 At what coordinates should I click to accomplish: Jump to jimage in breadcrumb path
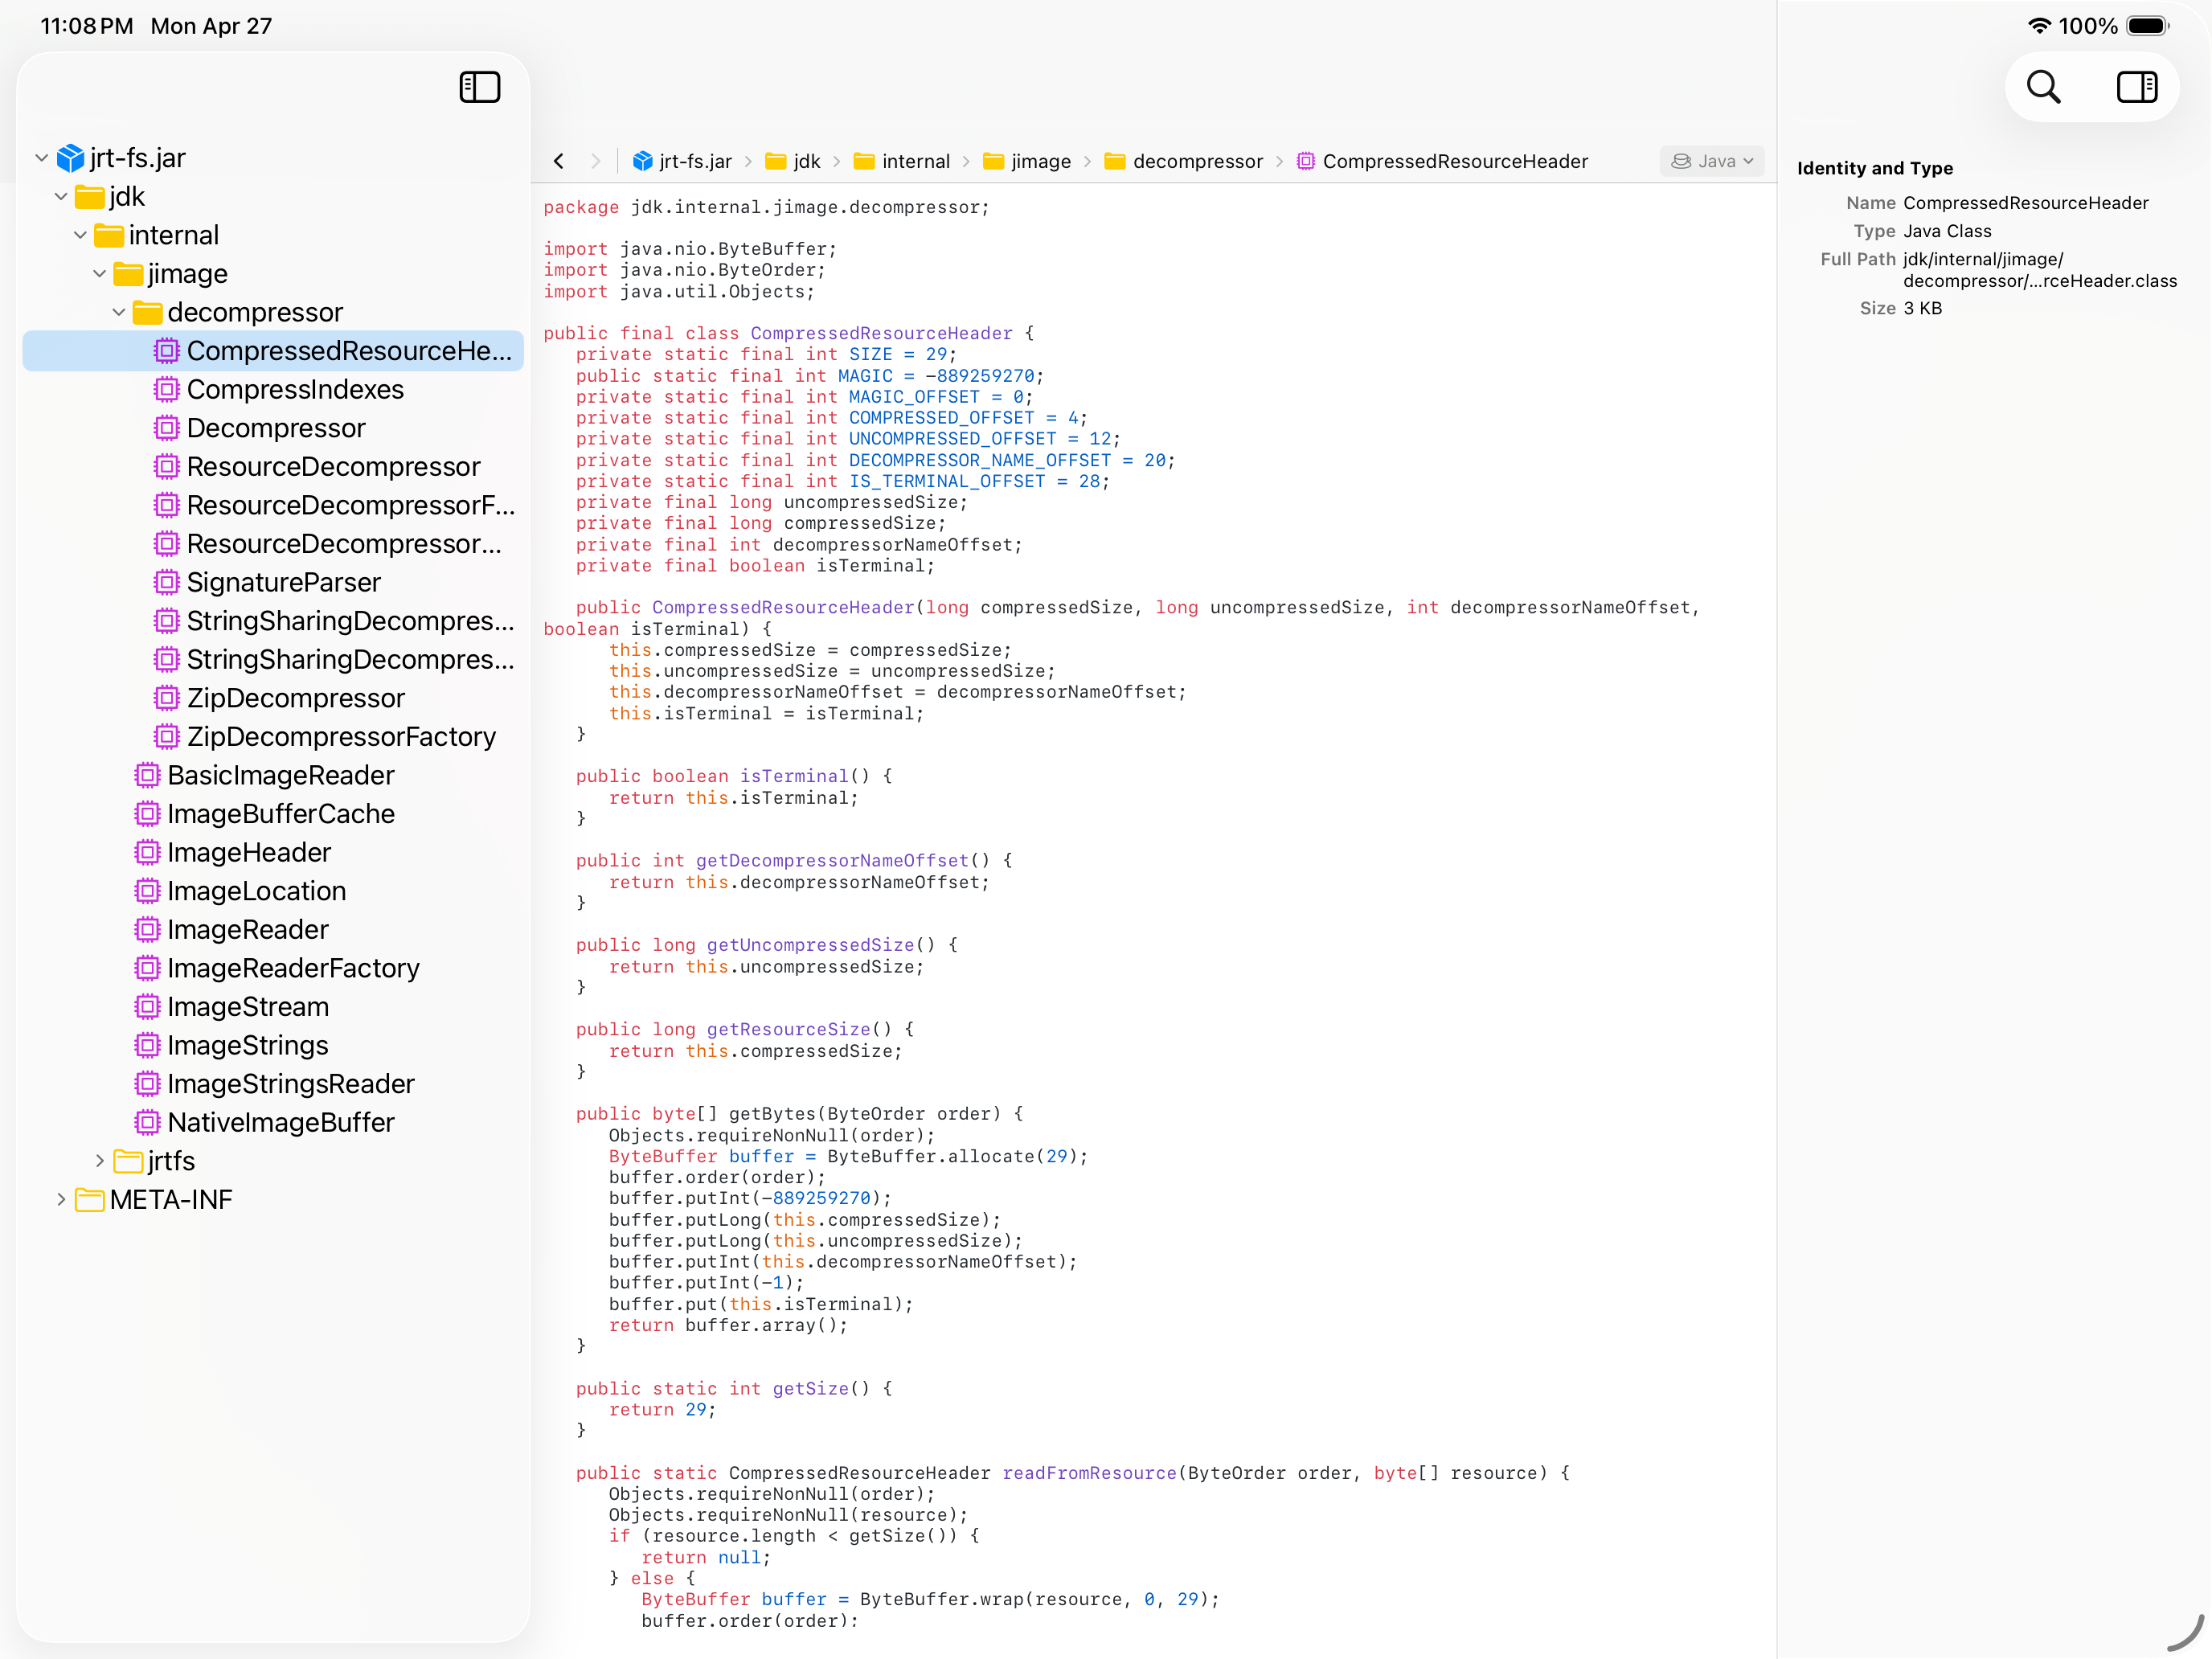point(1027,161)
